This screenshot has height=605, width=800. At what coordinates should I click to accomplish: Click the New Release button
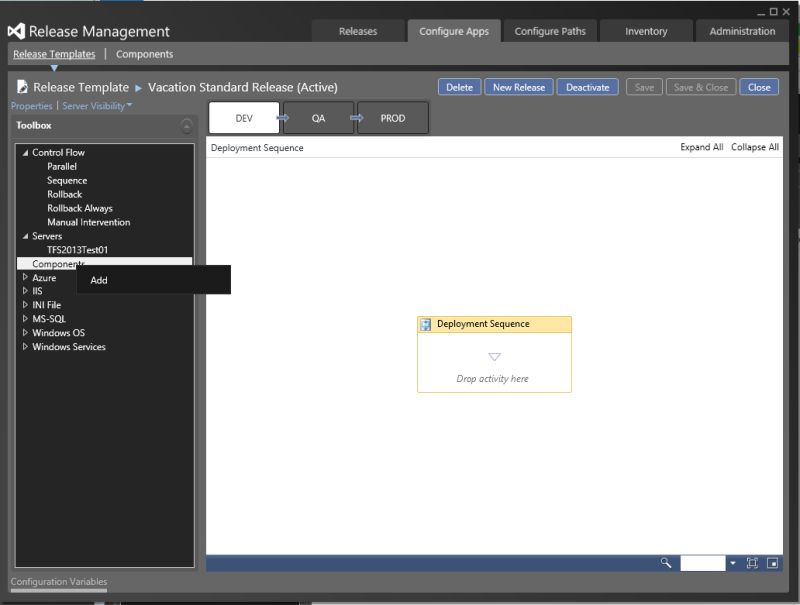(x=518, y=87)
